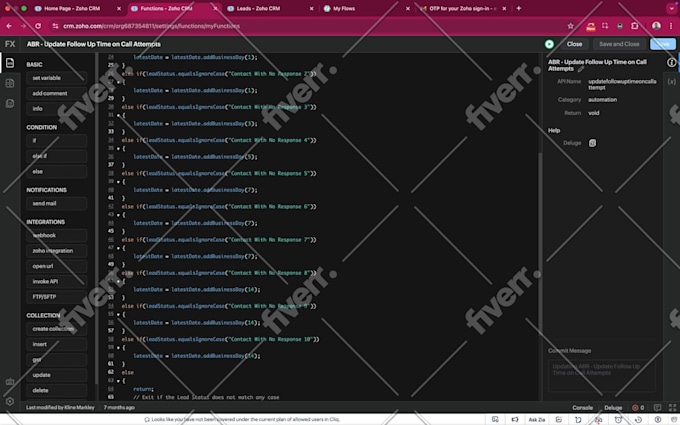Open the Deluge tab in the footer
680x425 pixels.
tap(613, 408)
